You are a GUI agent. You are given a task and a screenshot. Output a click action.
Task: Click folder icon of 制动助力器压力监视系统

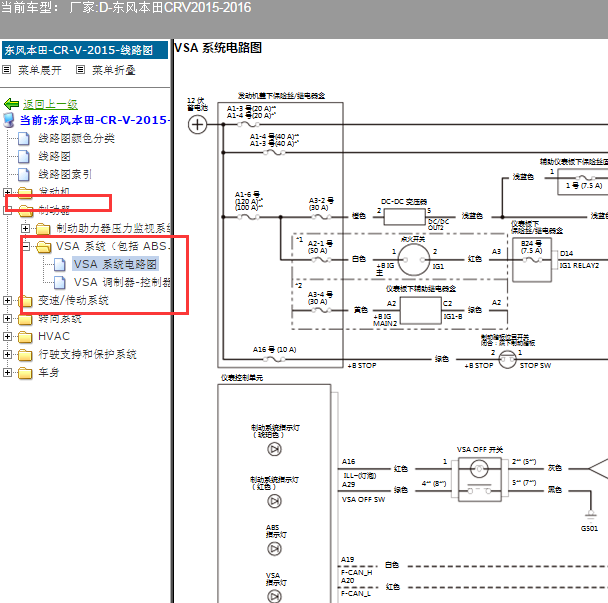[x=43, y=229]
